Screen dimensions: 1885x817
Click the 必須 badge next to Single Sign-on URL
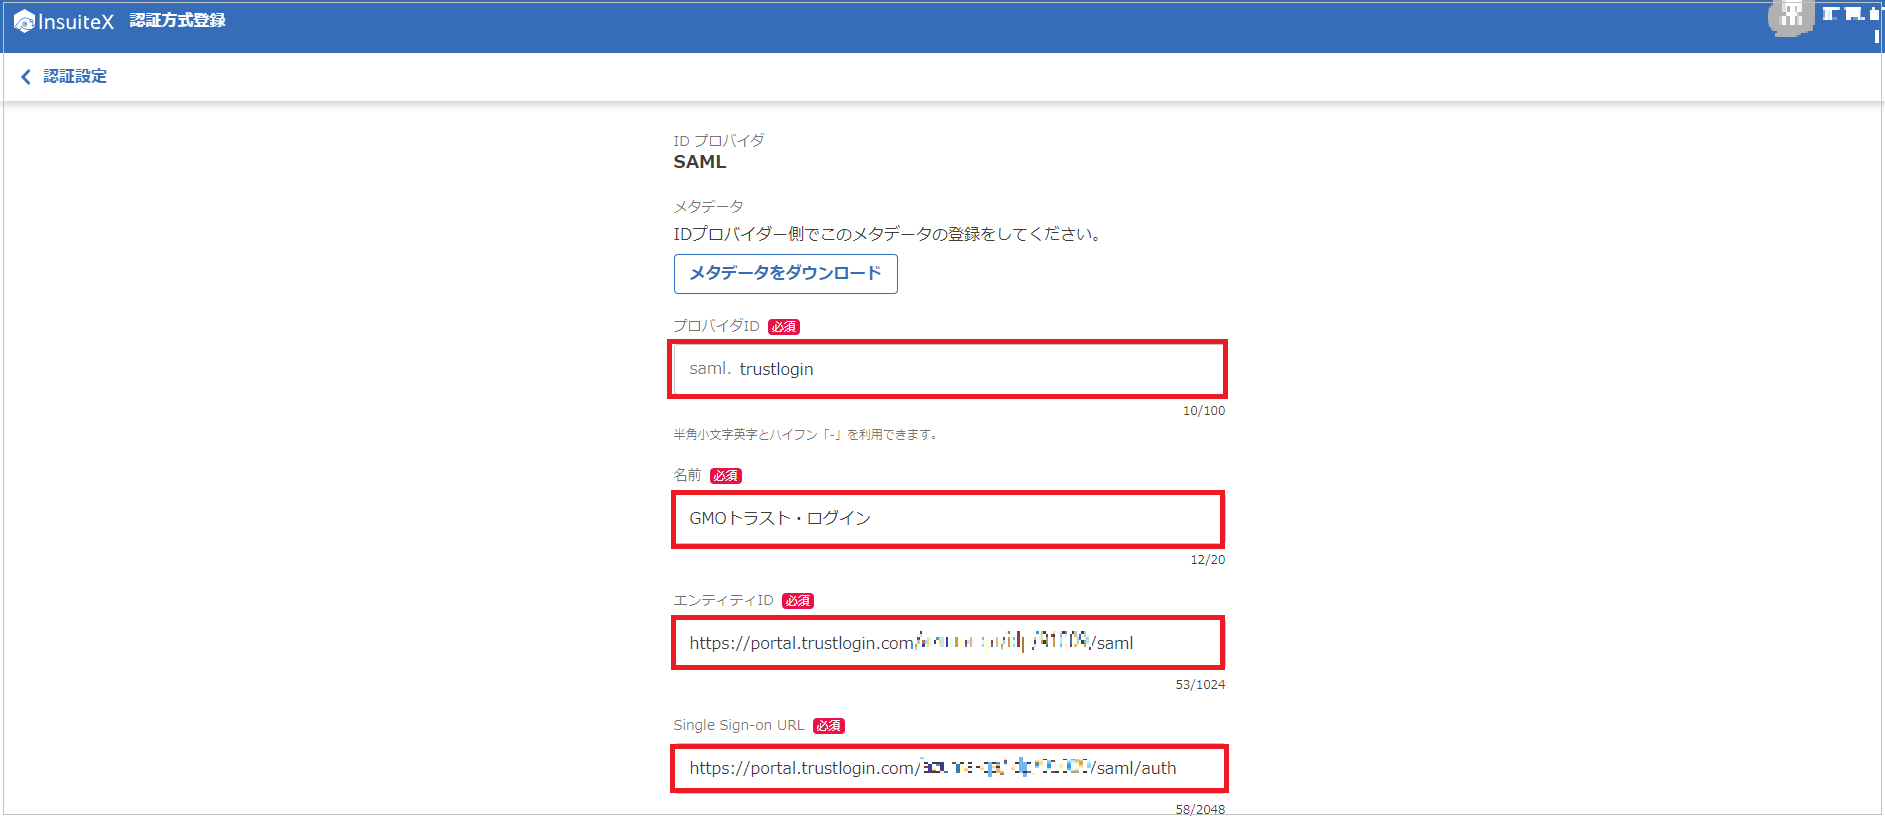pyautogui.click(x=829, y=726)
